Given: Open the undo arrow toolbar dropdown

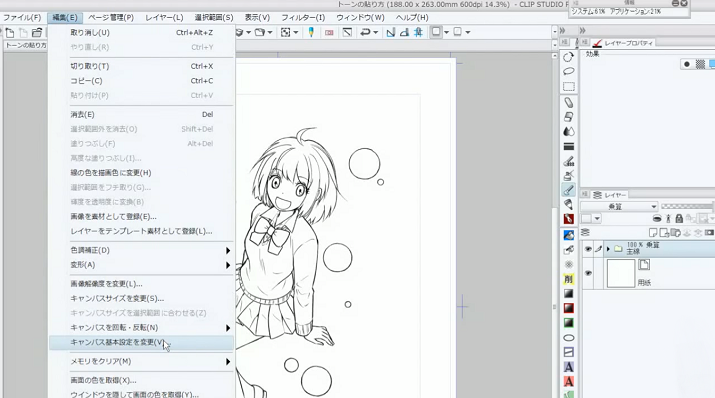Looking at the screenshot, I should (376, 32).
